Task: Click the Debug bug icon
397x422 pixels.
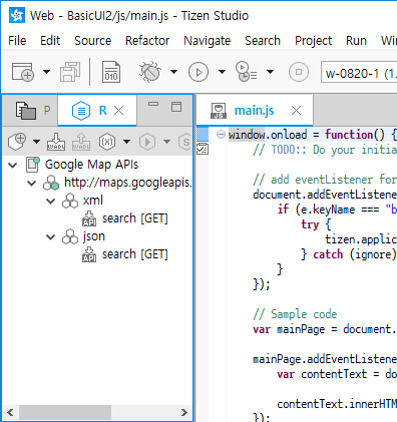Action: tap(150, 72)
